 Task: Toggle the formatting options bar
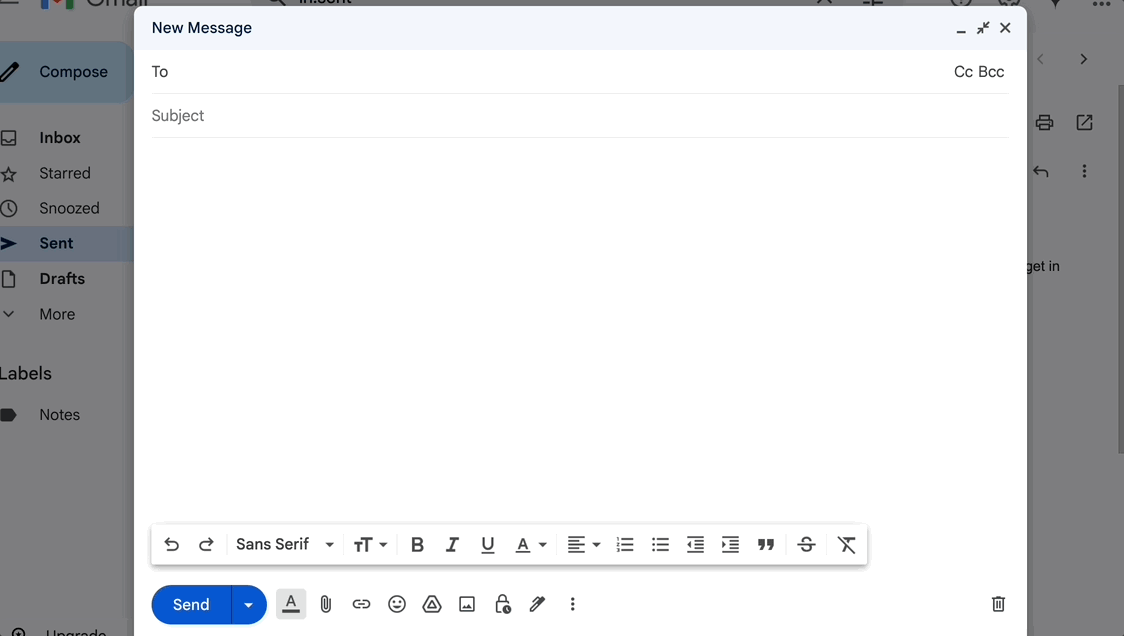click(x=291, y=604)
